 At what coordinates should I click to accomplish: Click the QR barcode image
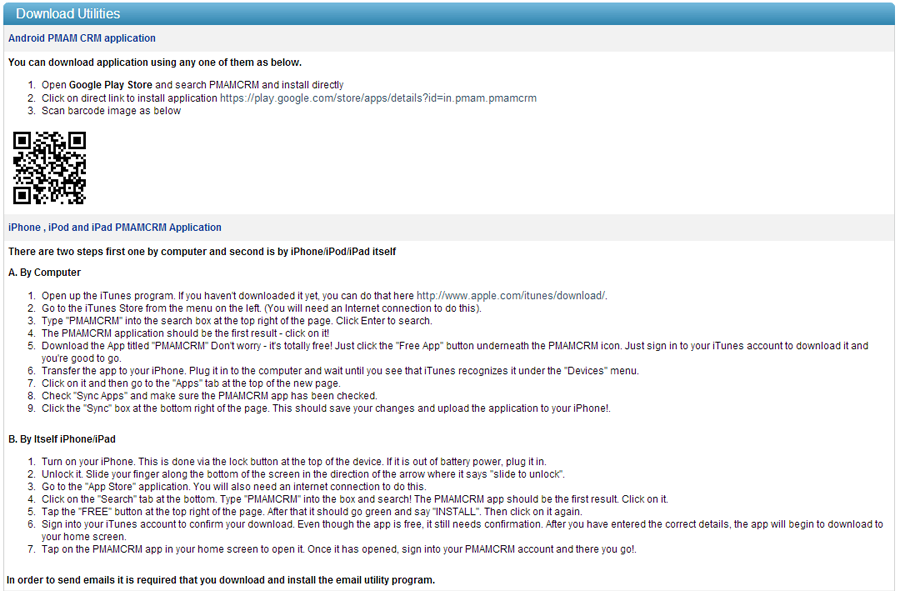click(49, 168)
